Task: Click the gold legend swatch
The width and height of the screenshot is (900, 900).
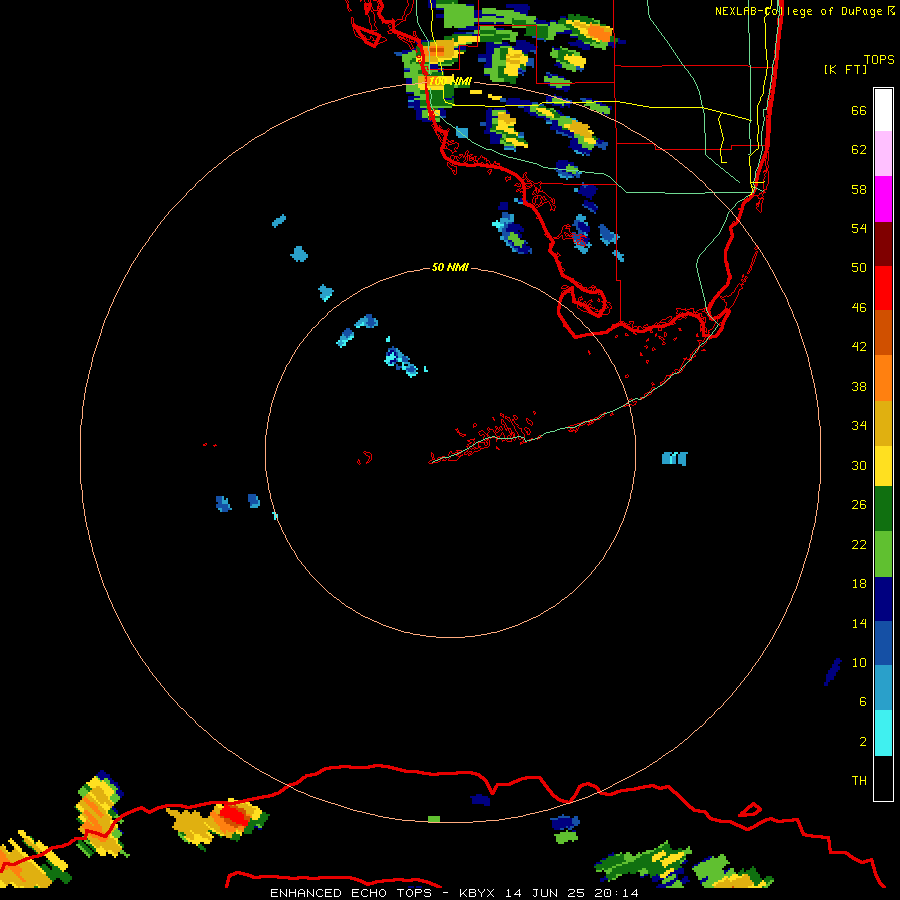Action: point(883,423)
